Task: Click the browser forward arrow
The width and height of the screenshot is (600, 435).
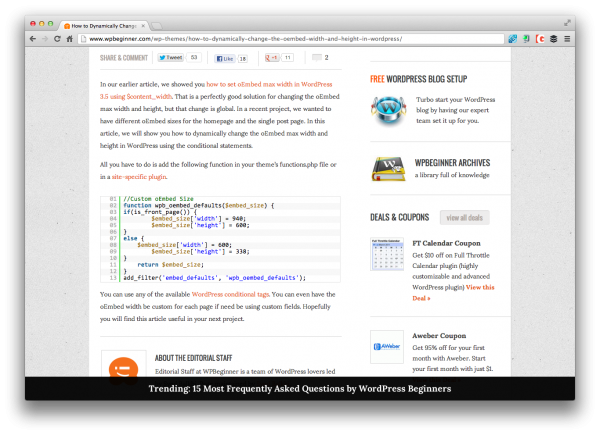Action: pyautogui.click(x=45, y=39)
